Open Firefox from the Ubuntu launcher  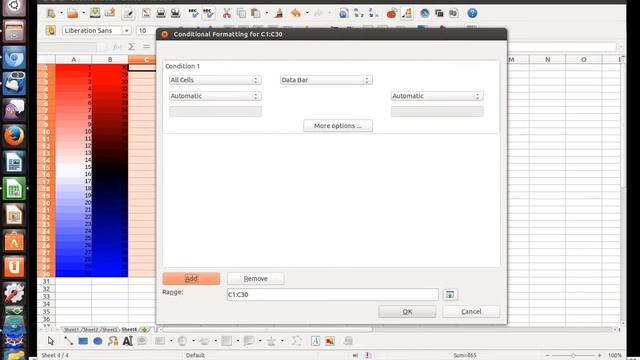tap(14, 136)
